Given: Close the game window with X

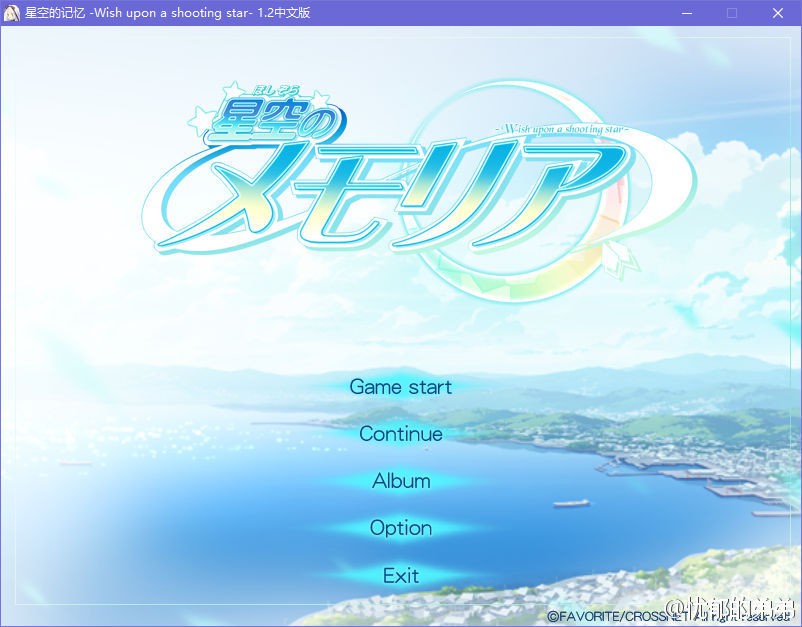Looking at the screenshot, I should pyautogui.click(x=777, y=13).
